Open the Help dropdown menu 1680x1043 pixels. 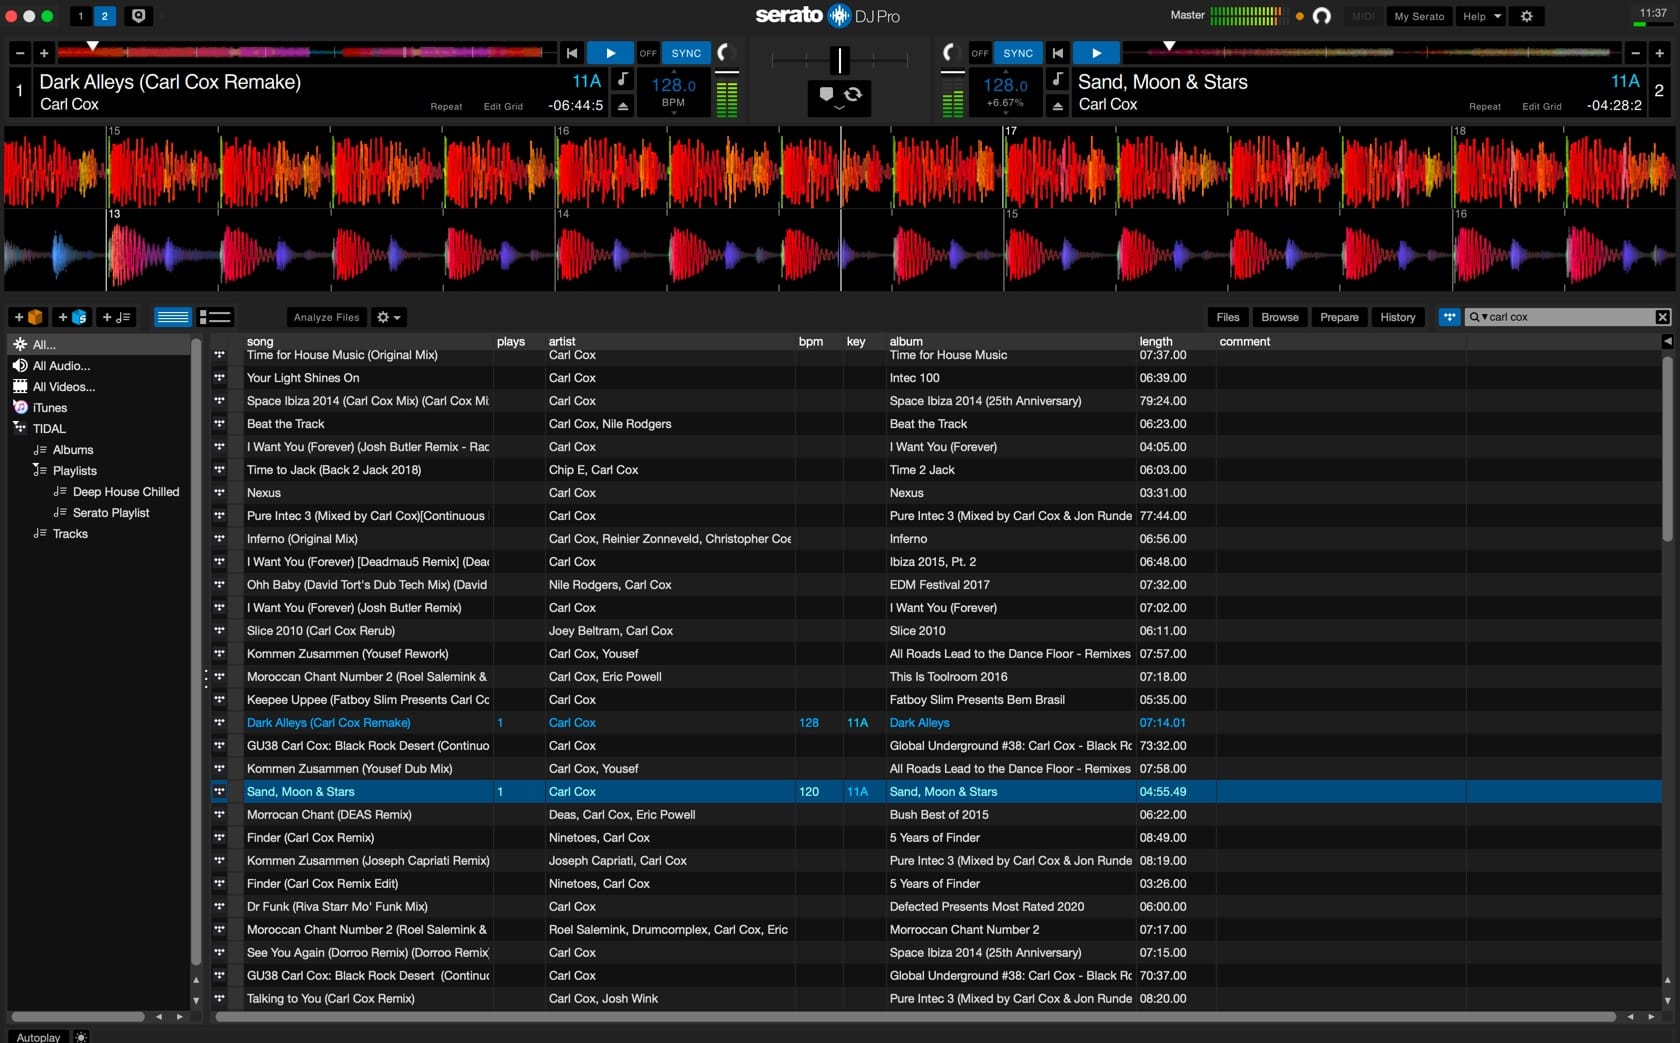pos(1480,16)
